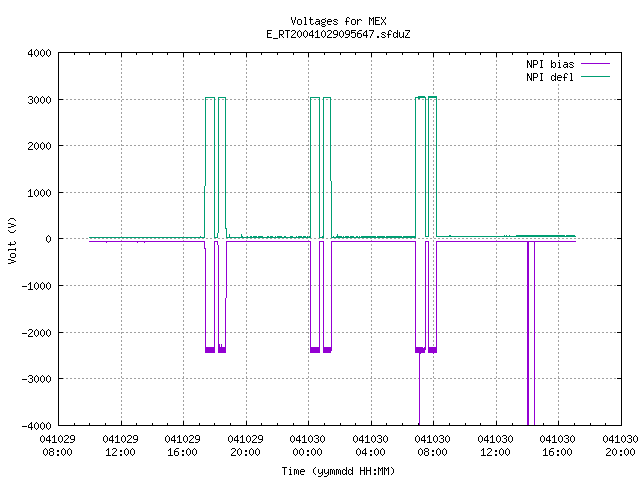Click the 'NPI bias' legend label

tap(550, 64)
